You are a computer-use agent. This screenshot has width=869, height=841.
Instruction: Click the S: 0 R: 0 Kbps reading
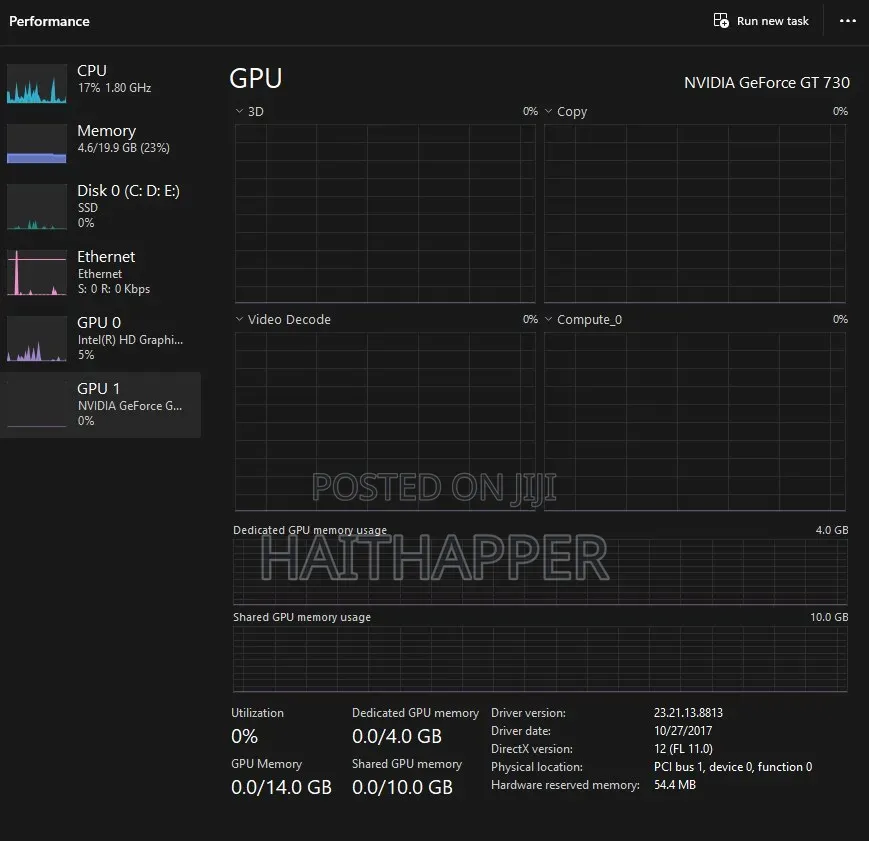pyautogui.click(x=114, y=289)
